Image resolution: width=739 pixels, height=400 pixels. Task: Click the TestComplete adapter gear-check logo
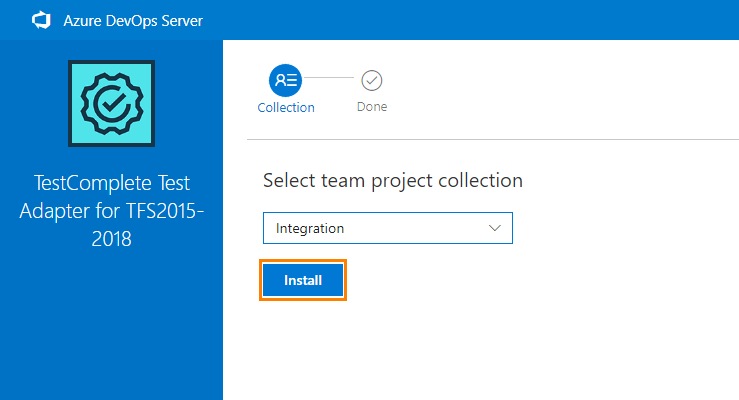pyautogui.click(x=111, y=104)
